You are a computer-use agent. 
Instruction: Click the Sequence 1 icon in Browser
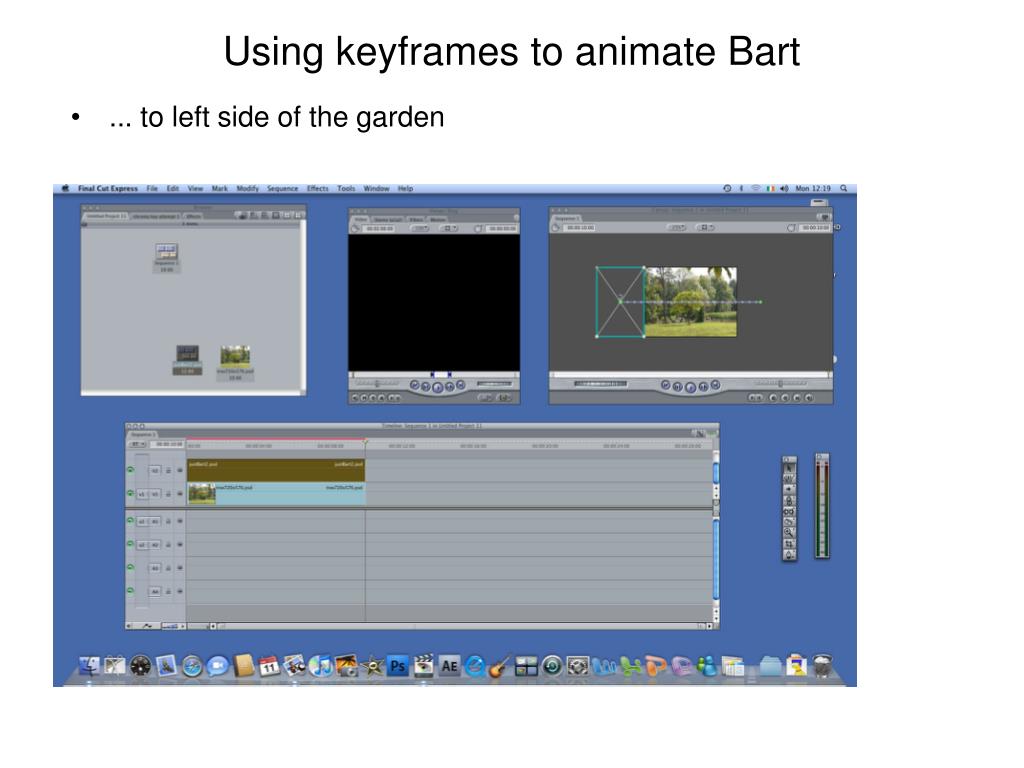pyautogui.click(x=167, y=251)
